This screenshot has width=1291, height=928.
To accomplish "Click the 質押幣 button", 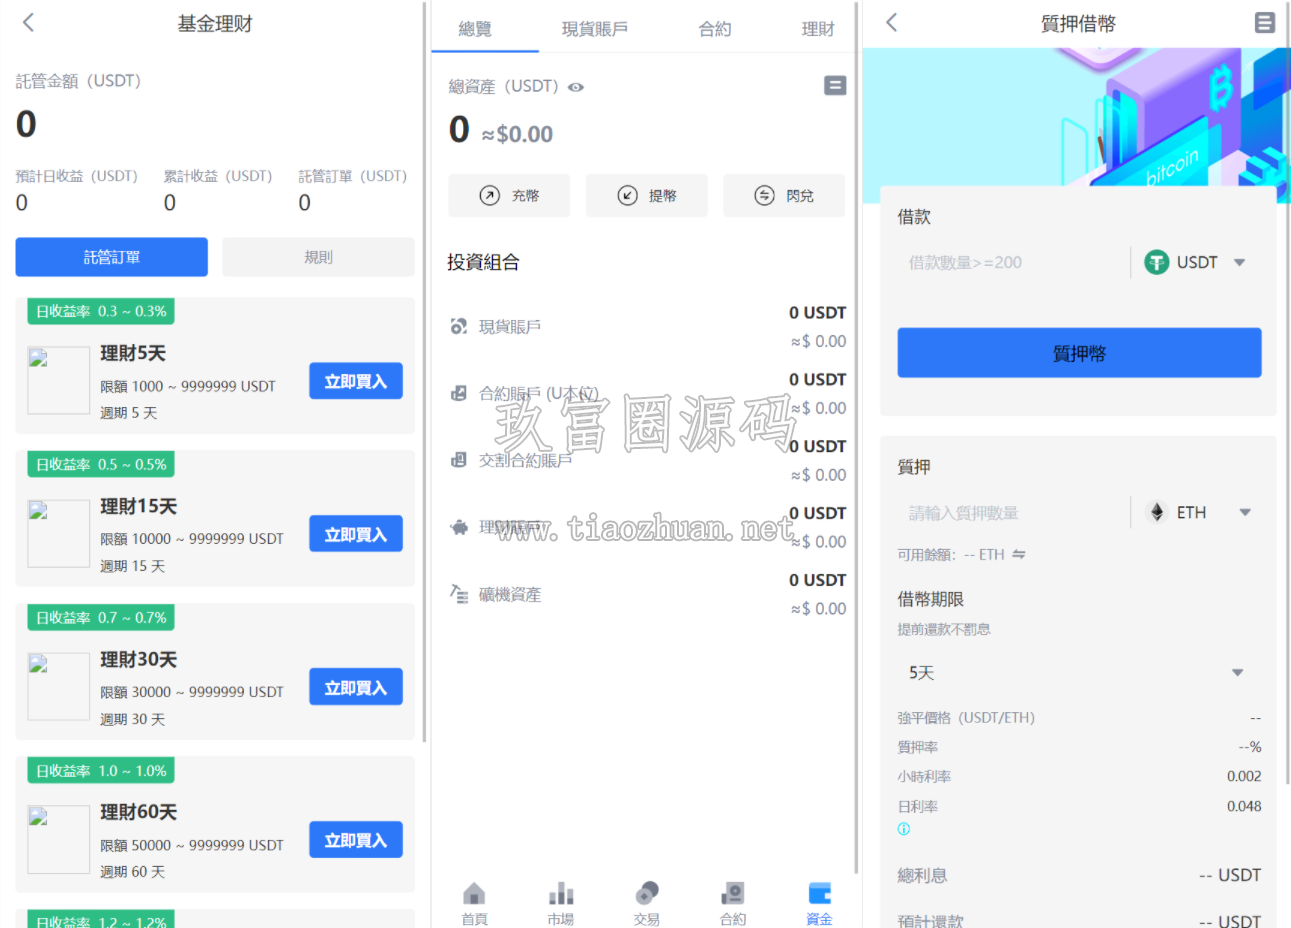I will click(x=1079, y=353).
